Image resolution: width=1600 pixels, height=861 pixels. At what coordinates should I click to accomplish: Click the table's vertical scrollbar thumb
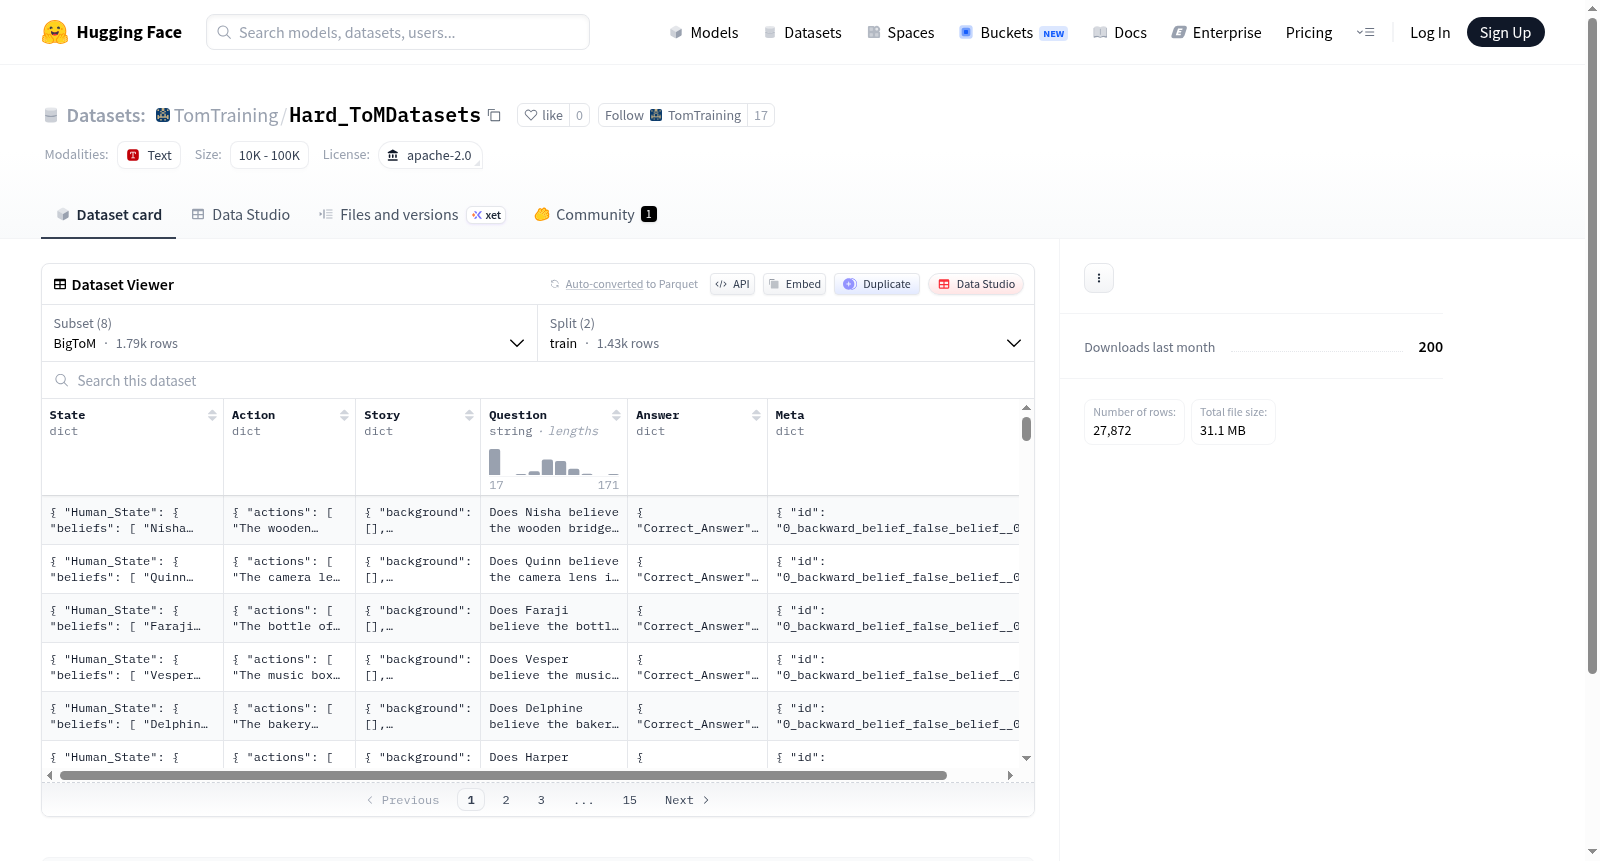coord(1026,429)
